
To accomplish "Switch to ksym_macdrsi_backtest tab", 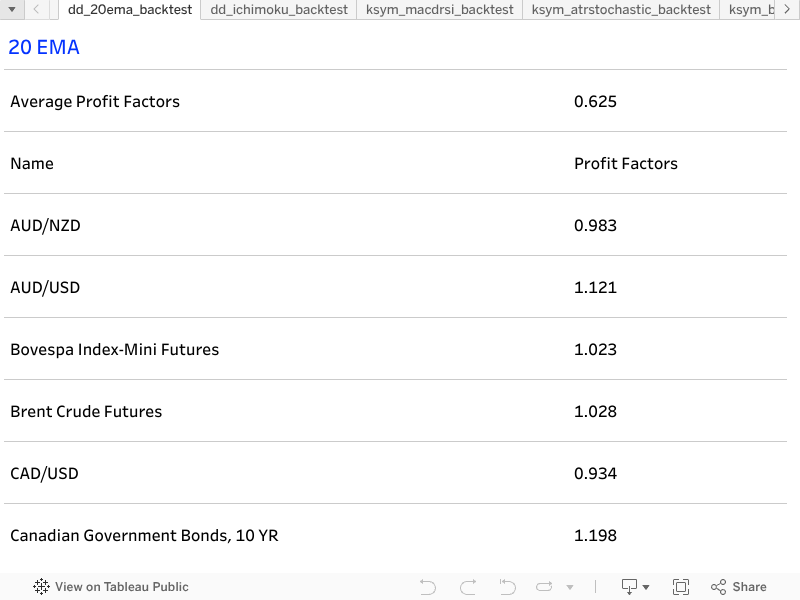I will click(x=440, y=9).
